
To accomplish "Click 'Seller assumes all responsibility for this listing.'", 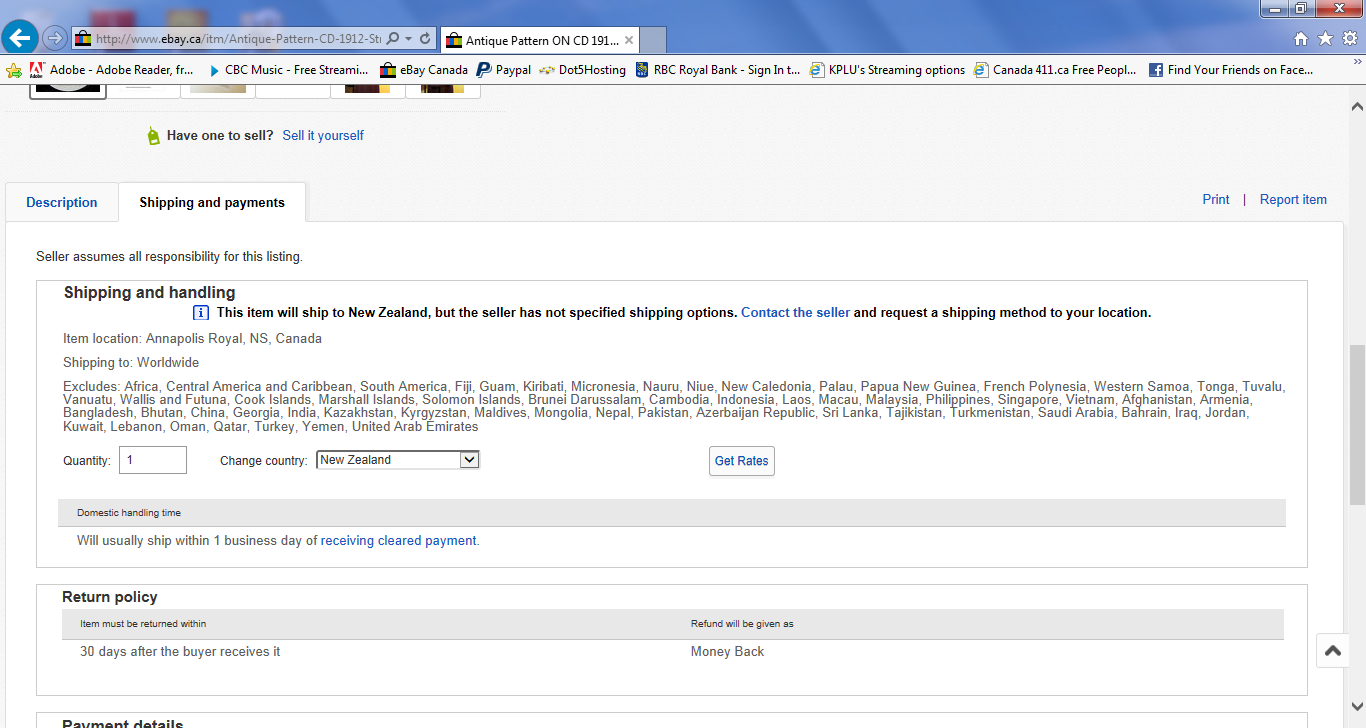I will pyautogui.click(x=169, y=256).
